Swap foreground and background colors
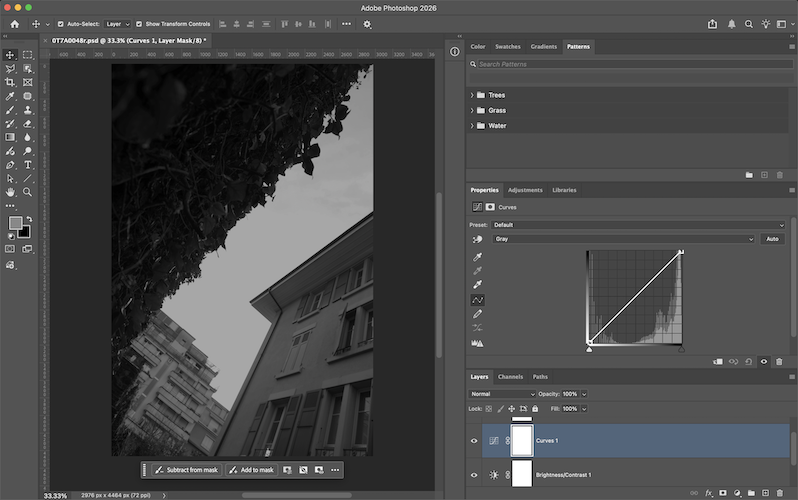Screen dimensions: 798x500 pyautogui.click(x=30, y=219)
